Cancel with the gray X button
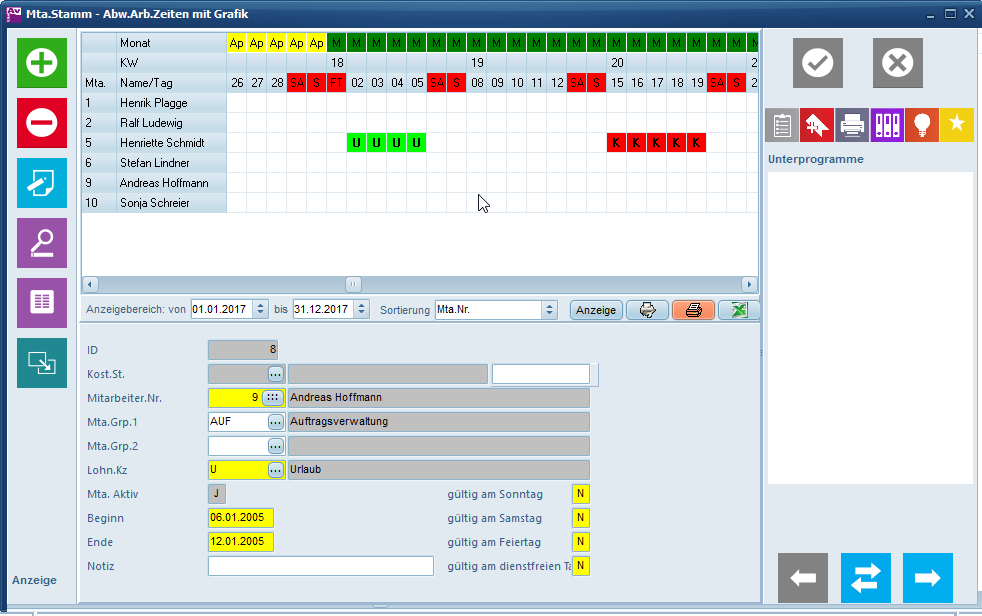The width and height of the screenshot is (982, 616). (898, 63)
